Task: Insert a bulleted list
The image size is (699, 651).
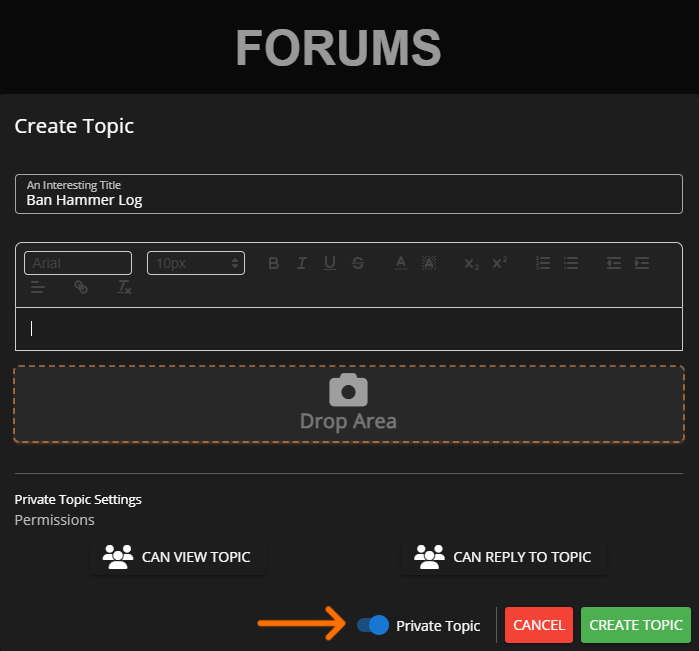Action: coord(571,263)
